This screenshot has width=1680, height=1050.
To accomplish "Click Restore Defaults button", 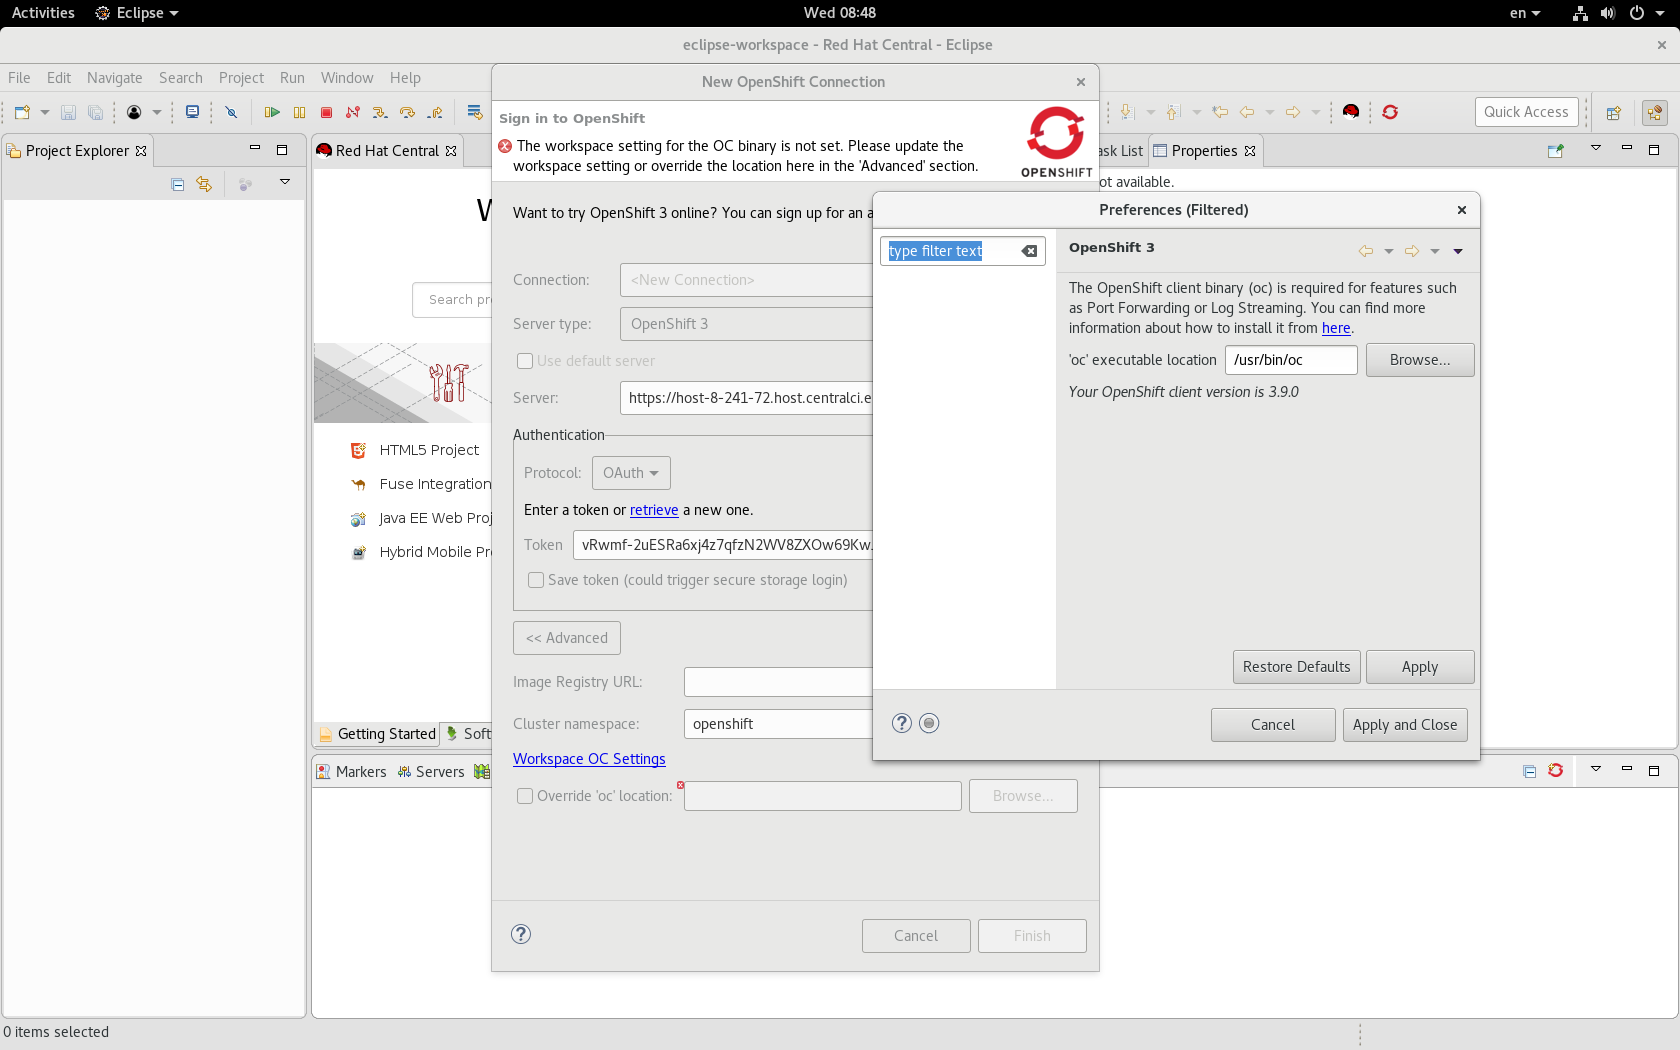I will coord(1296,667).
